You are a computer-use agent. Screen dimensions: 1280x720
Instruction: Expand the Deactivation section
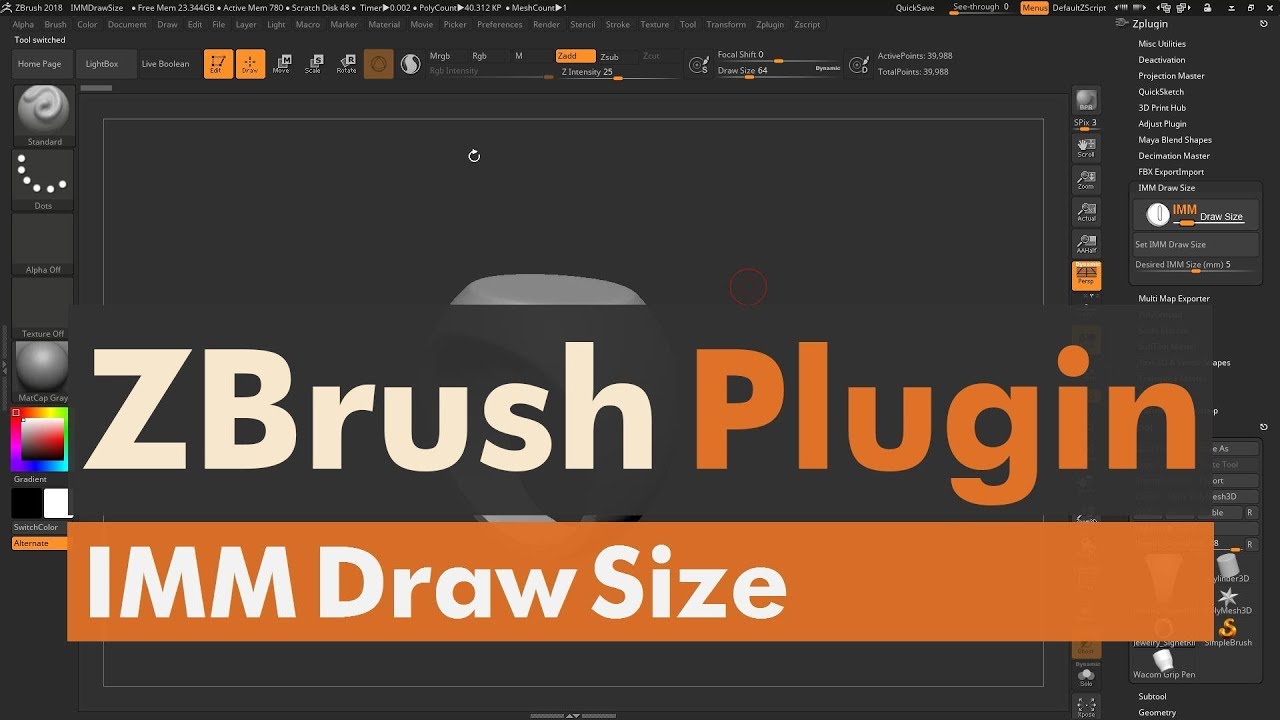point(1162,60)
